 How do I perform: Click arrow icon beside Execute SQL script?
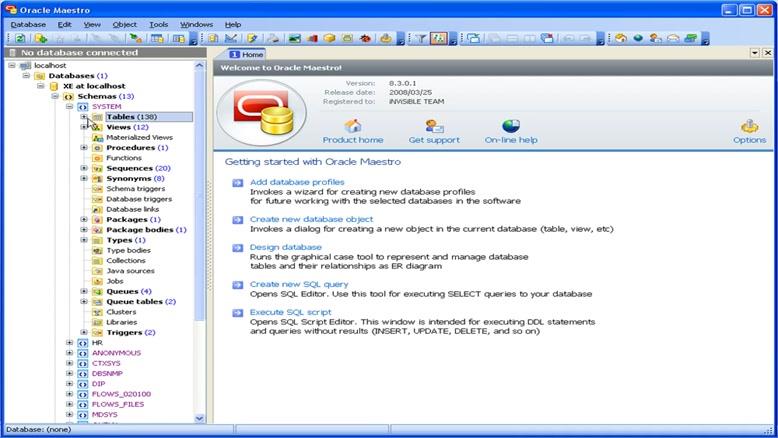tap(237, 313)
